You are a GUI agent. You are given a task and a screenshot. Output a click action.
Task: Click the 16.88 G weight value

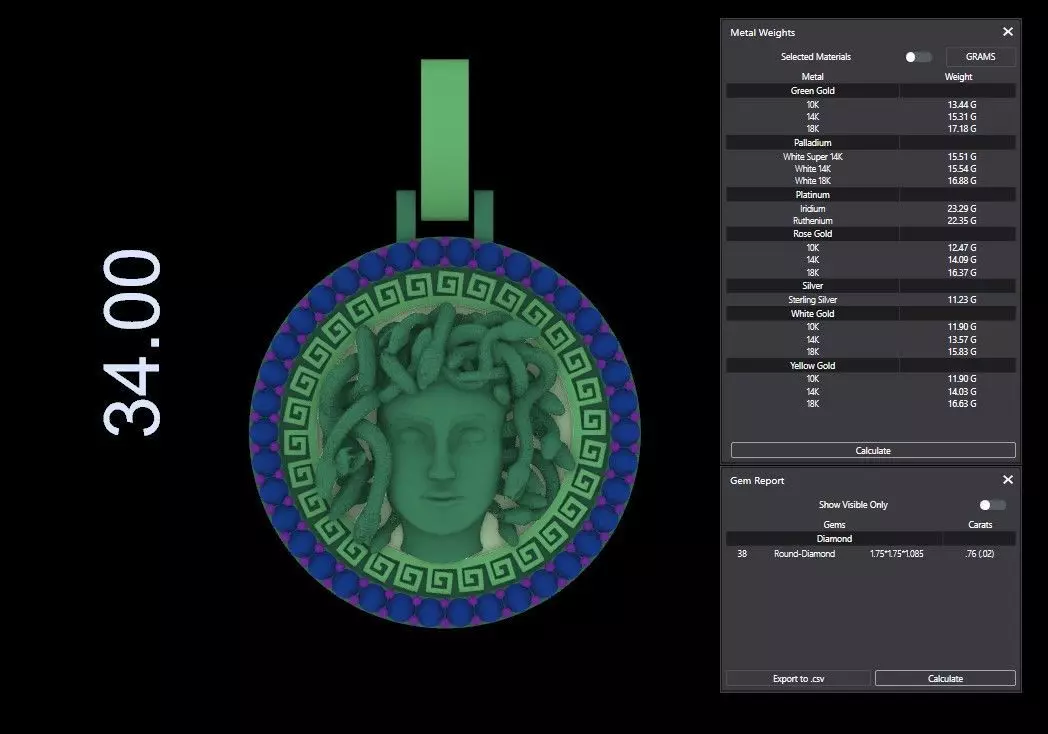tap(962, 181)
